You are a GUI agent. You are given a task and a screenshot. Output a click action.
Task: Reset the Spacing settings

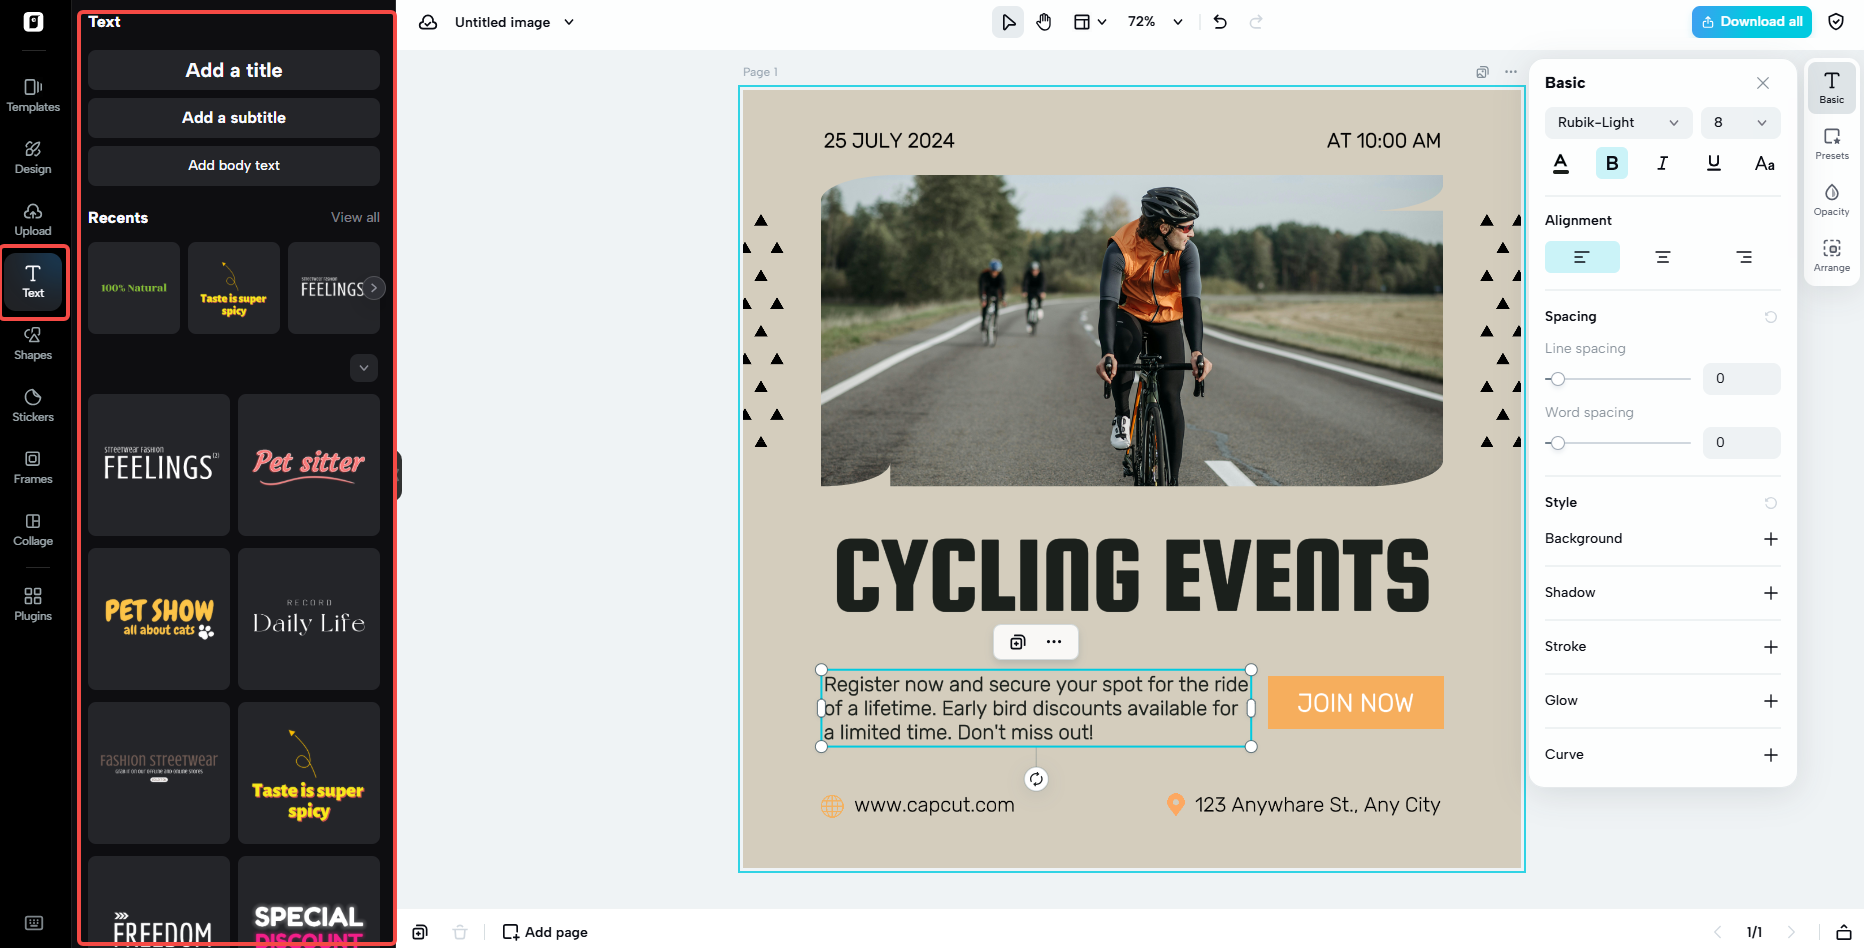(x=1771, y=317)
